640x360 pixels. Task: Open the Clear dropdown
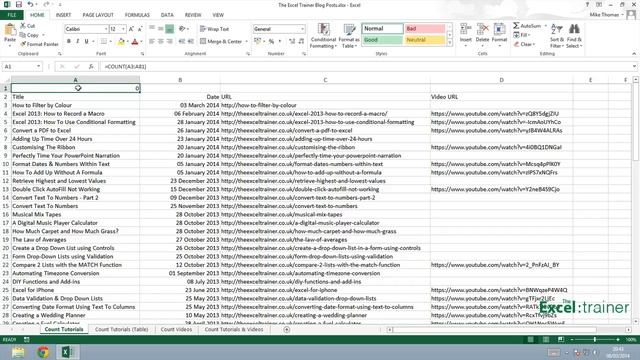coord(524,44)
